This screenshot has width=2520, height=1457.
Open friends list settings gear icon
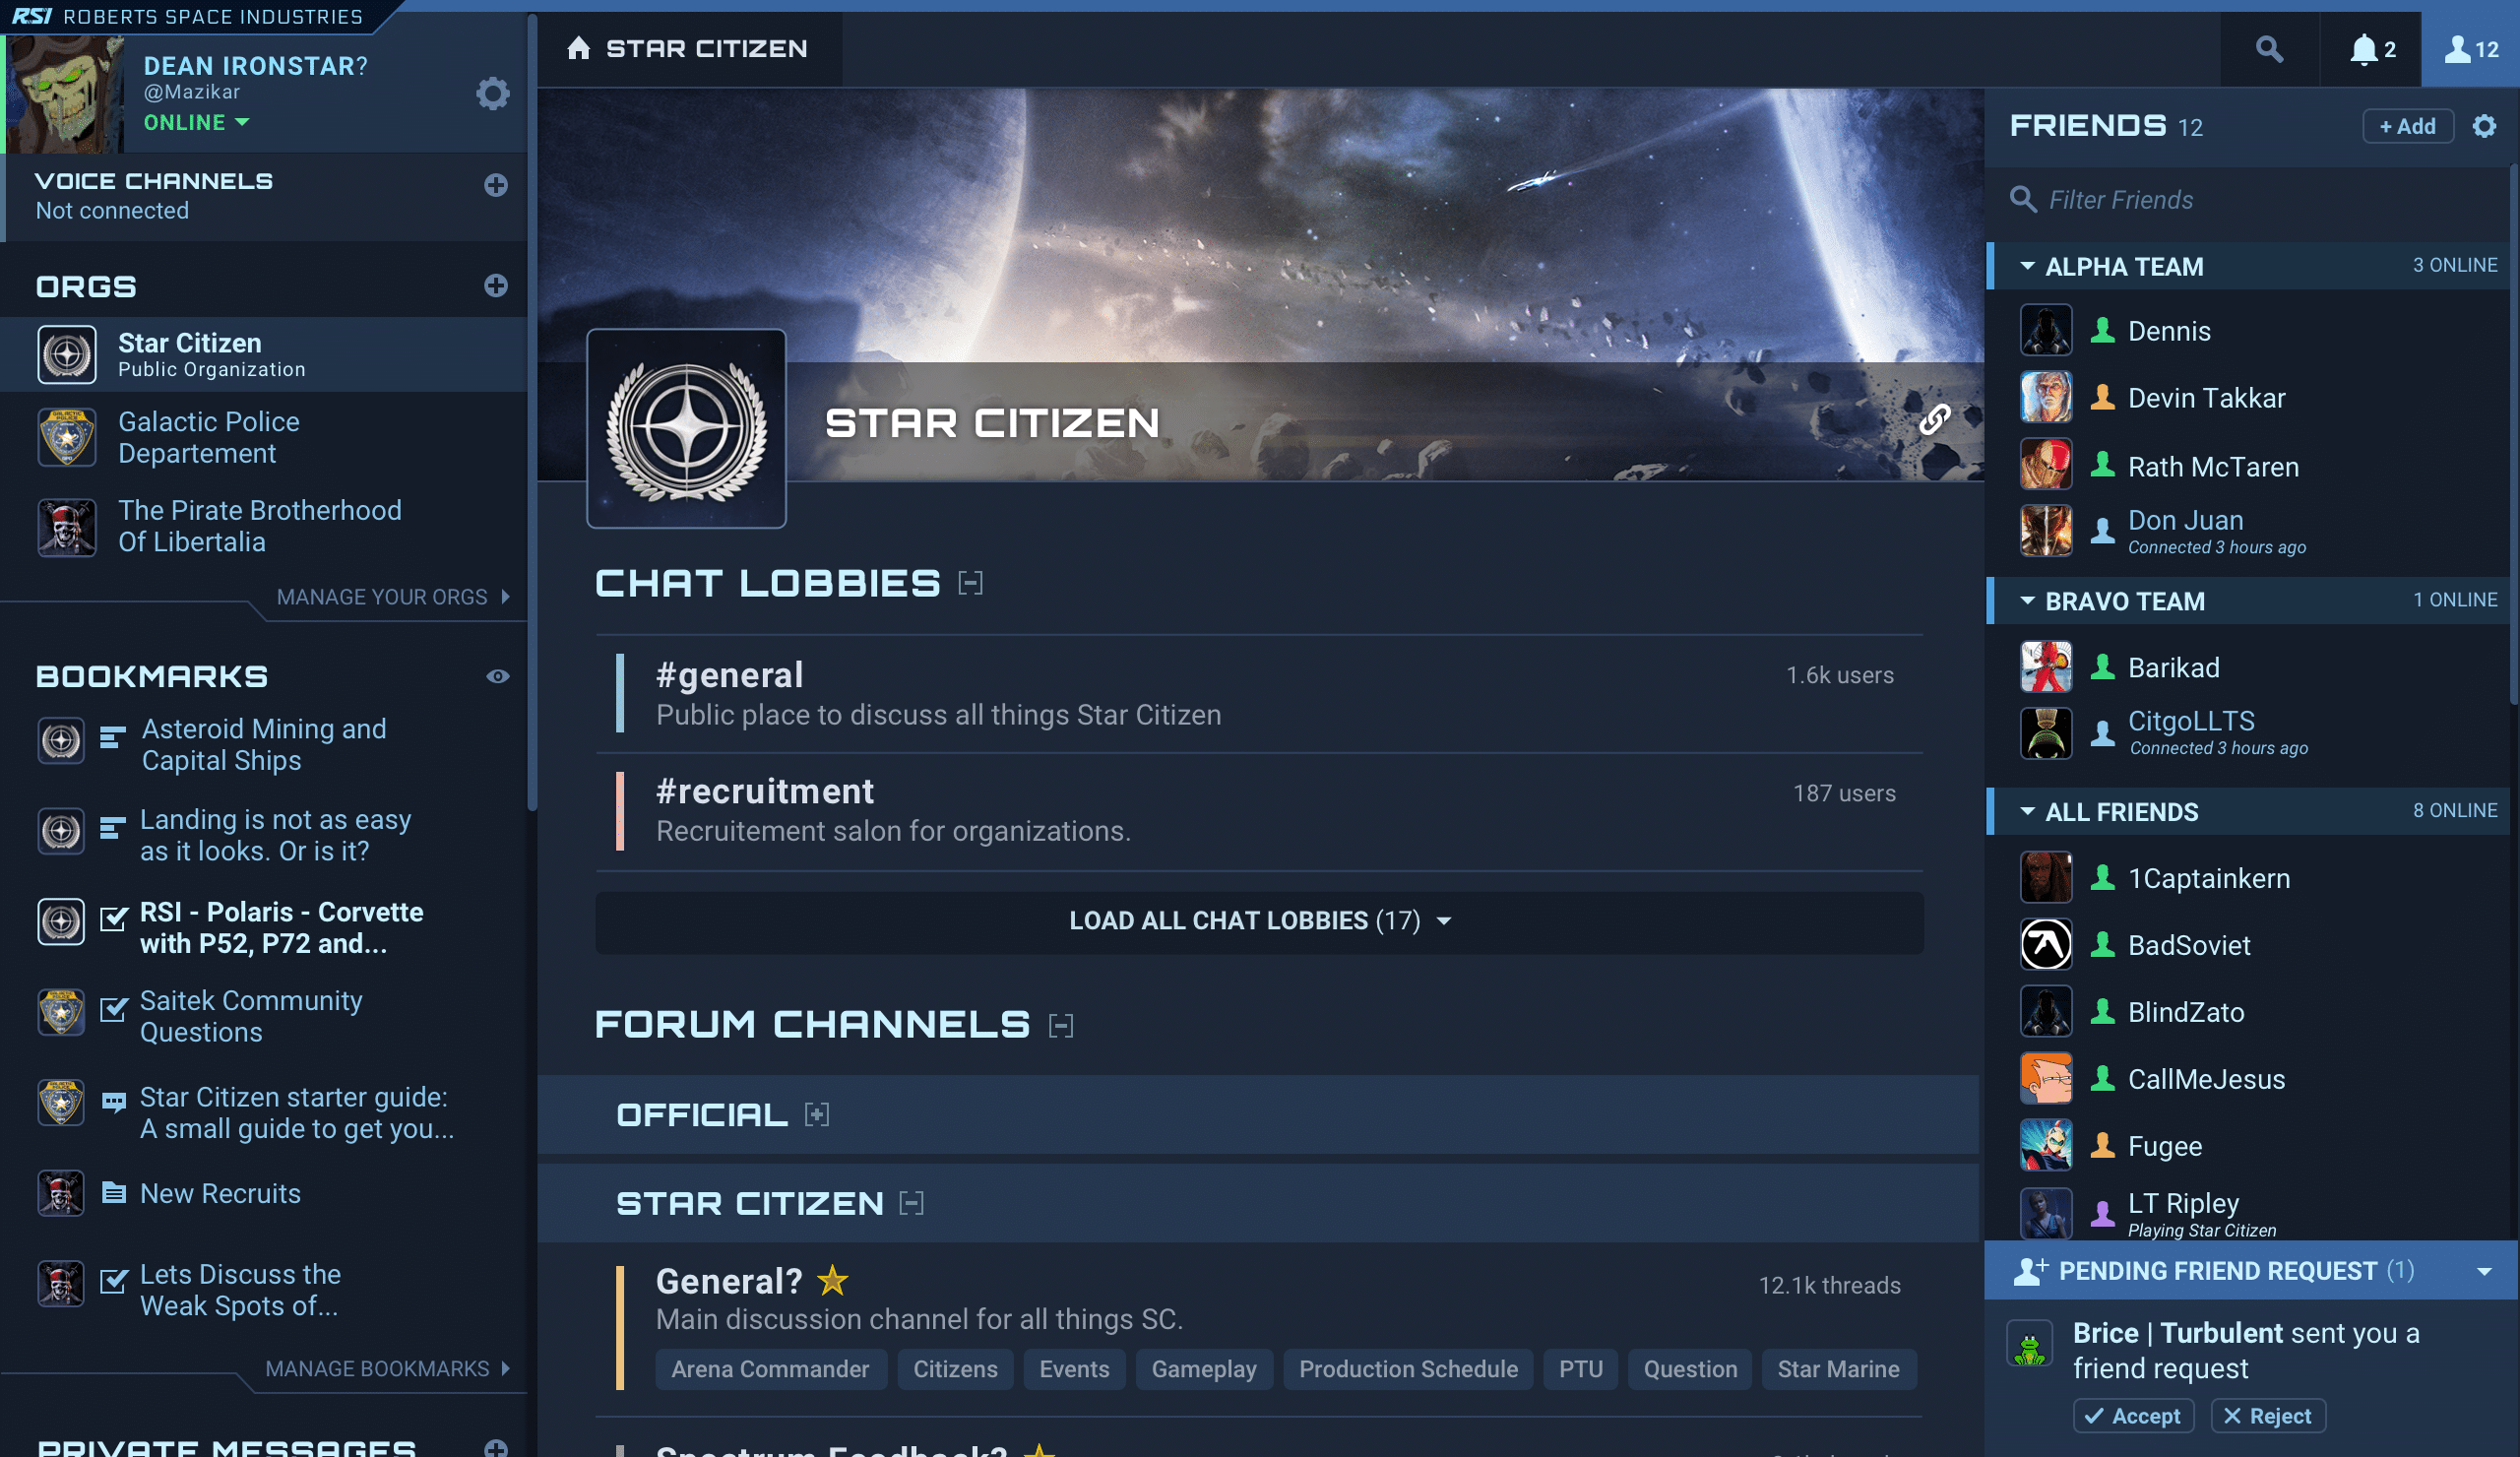click(x=2484, y=126)
